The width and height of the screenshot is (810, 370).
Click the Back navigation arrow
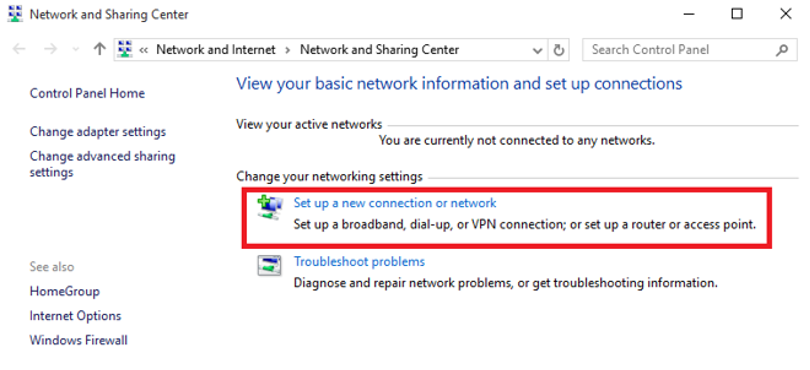(19, 50)
